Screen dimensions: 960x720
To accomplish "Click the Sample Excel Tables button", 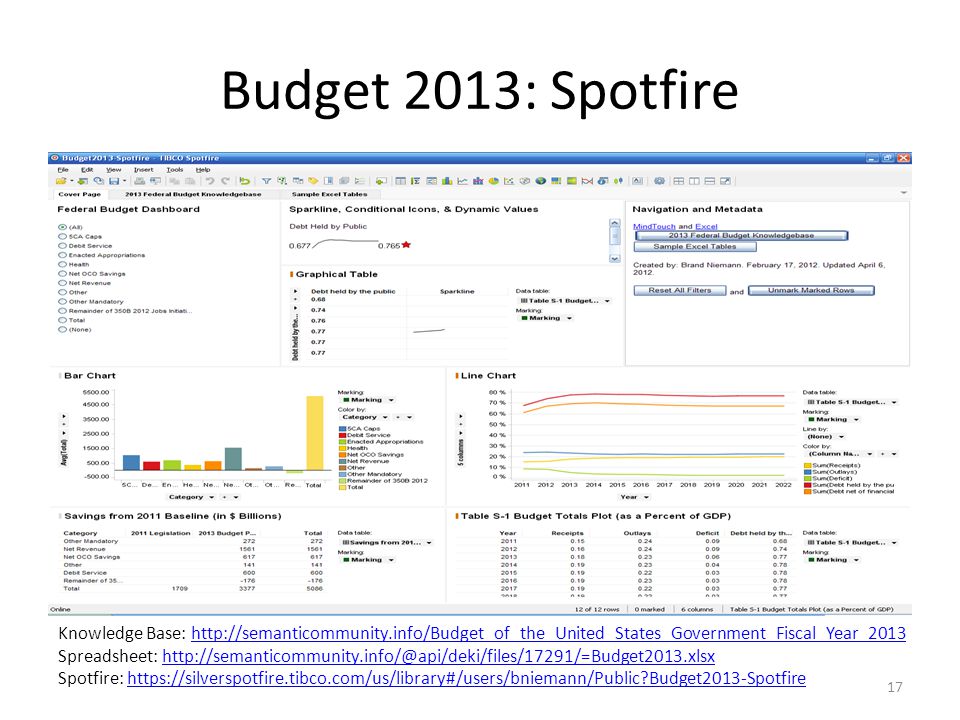I will pos(695,247).
